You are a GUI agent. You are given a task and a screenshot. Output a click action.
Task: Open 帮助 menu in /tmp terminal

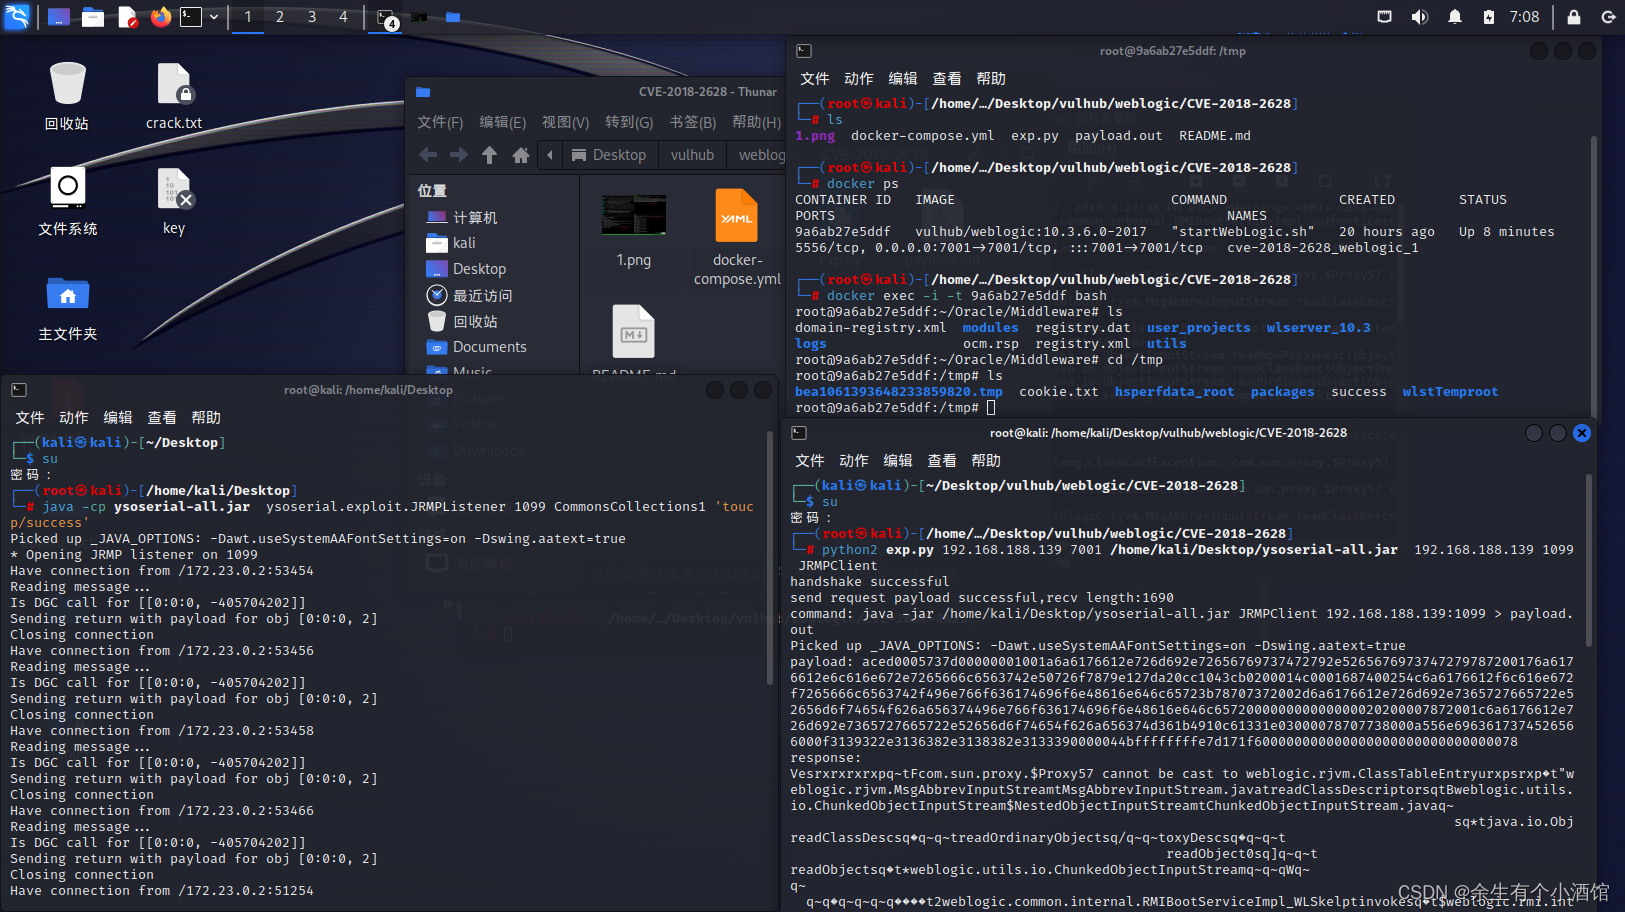click(x=991, y=79)
